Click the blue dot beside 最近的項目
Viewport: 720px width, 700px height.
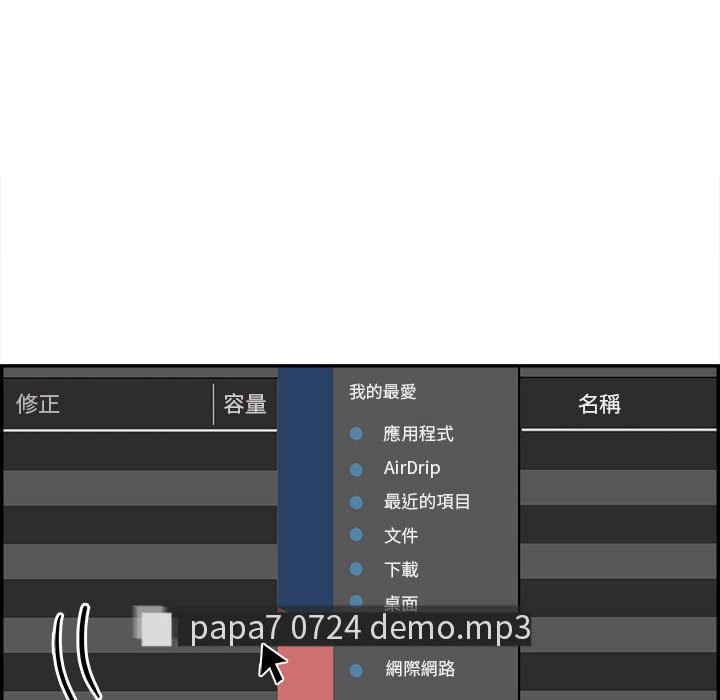tap(356, 502)
